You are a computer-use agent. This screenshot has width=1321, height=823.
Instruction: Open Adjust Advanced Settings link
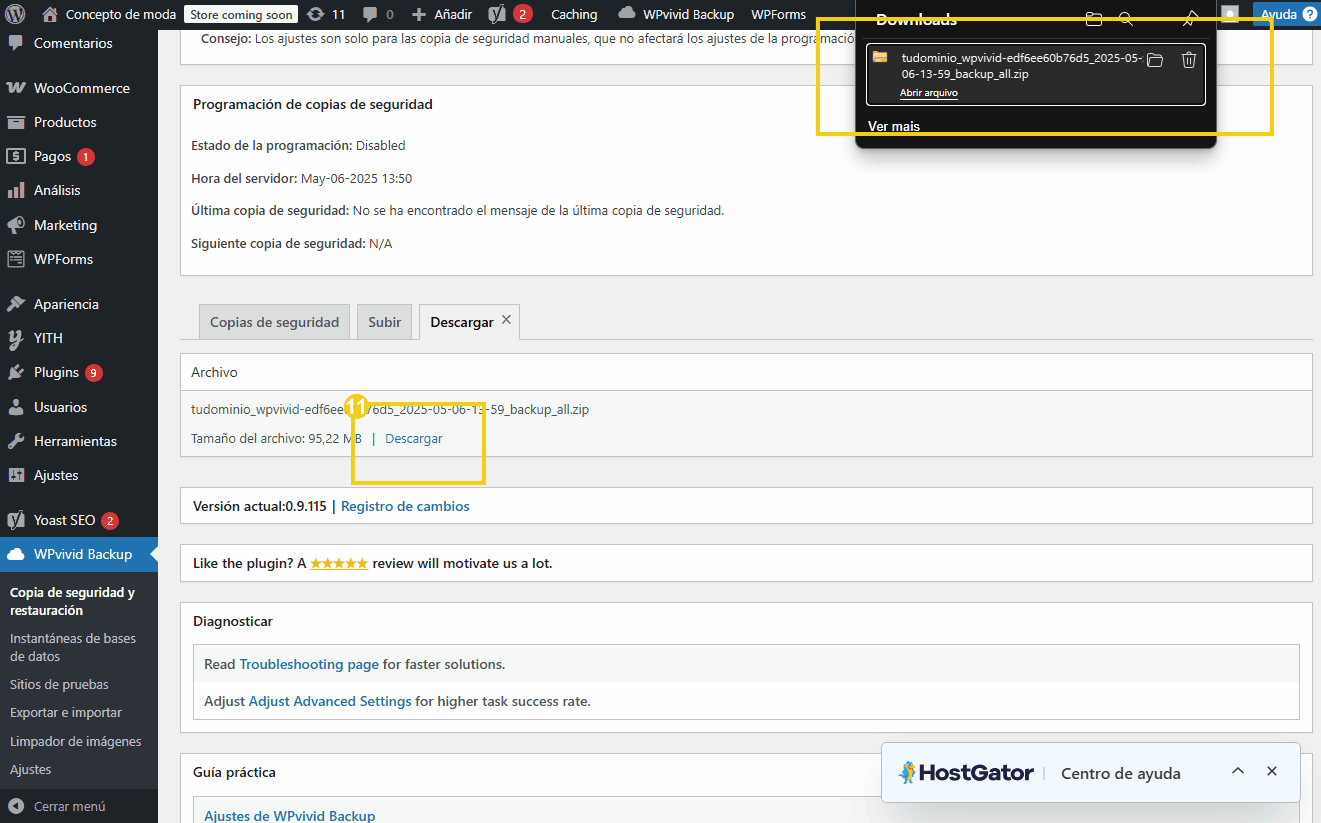pyautogui.click(x=330, y=701)
